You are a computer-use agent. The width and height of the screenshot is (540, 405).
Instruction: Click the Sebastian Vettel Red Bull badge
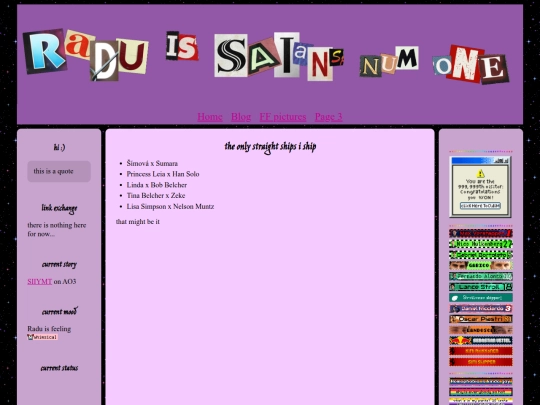[481, 340]
